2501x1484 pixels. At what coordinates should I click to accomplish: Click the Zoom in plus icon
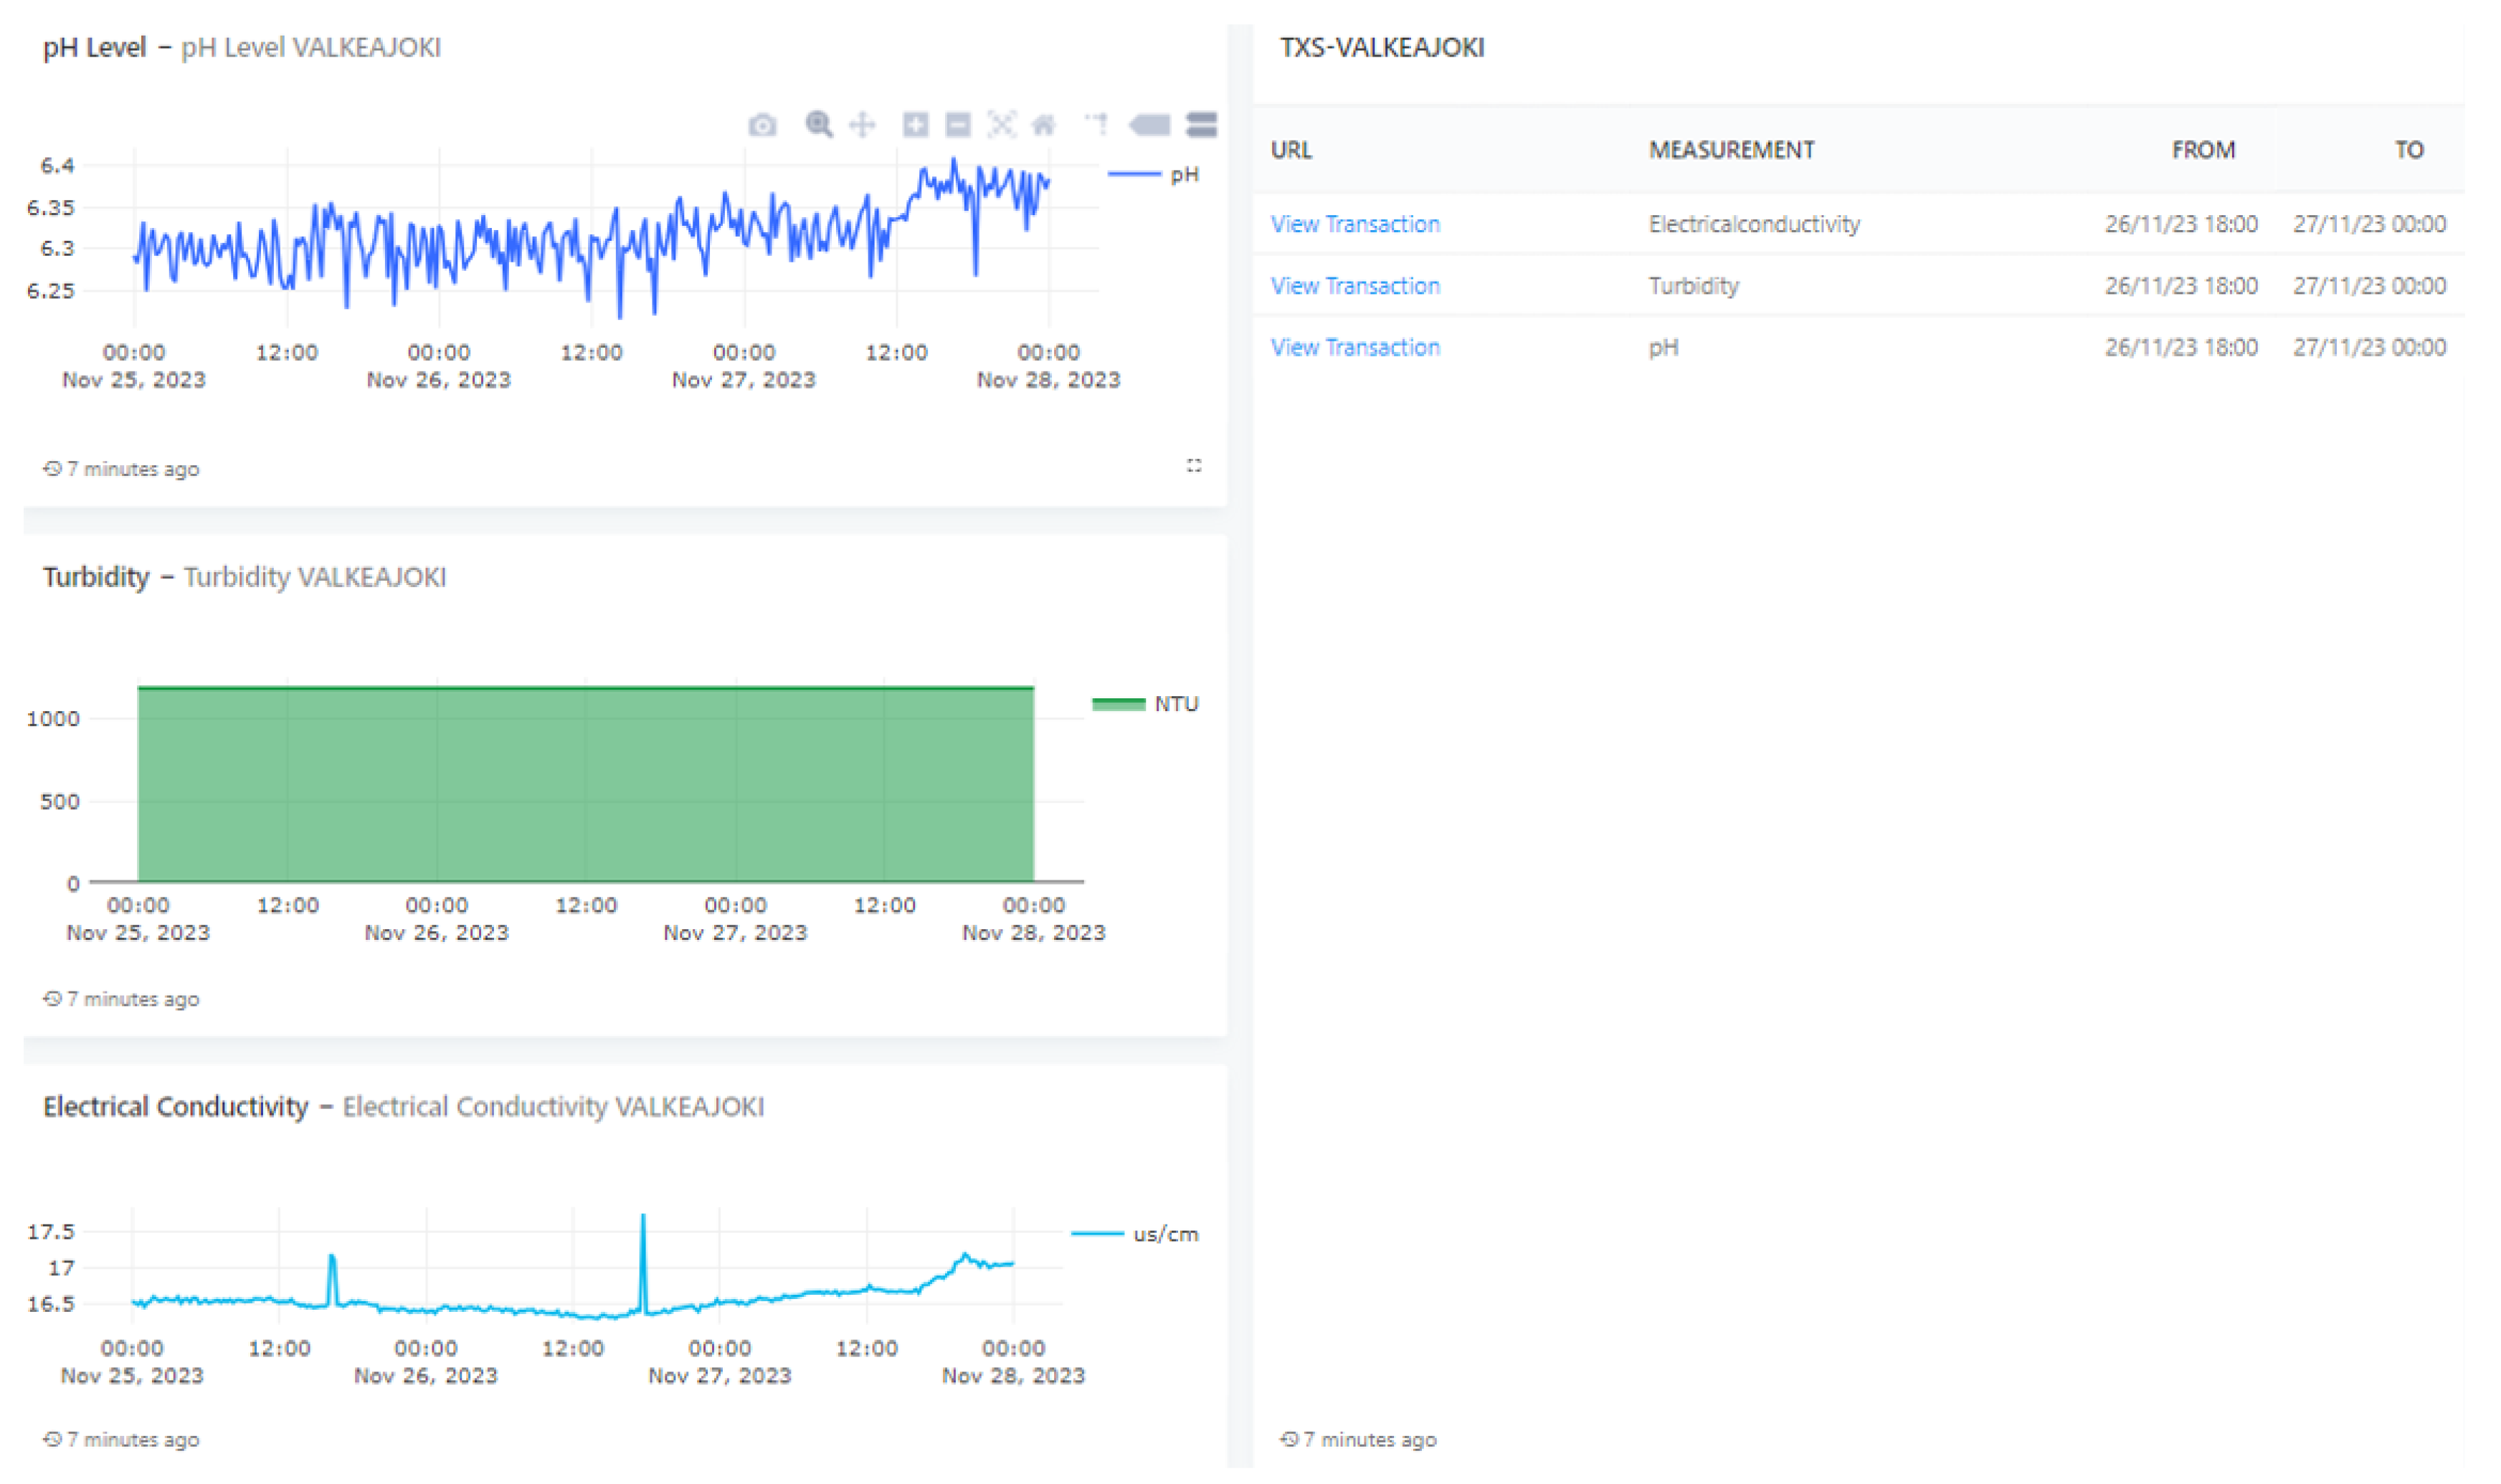point(915,125)
